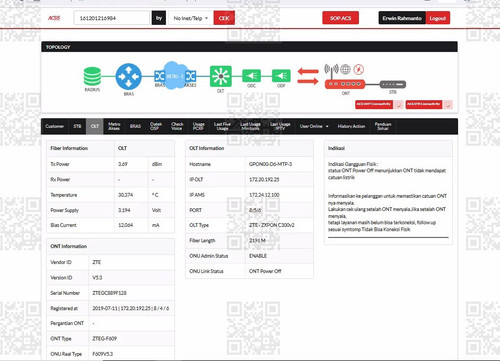Click the Logout button

[437, 18]
